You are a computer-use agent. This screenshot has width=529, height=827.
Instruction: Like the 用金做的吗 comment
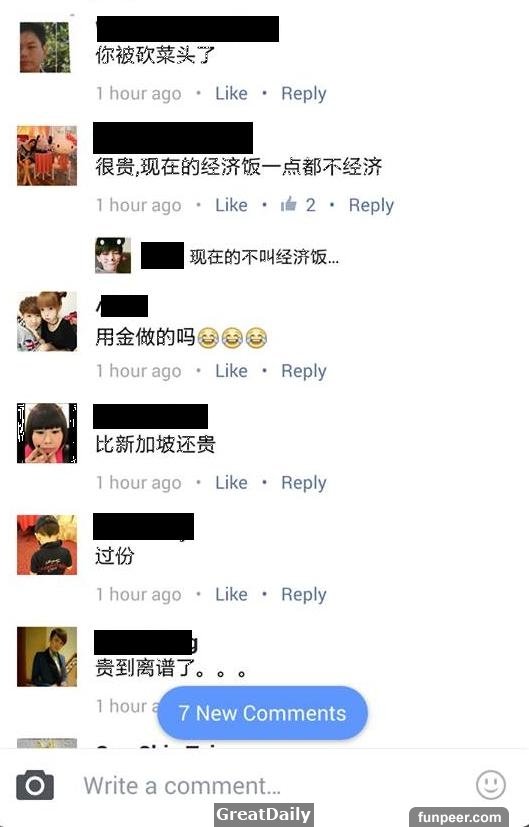[231, 371]
